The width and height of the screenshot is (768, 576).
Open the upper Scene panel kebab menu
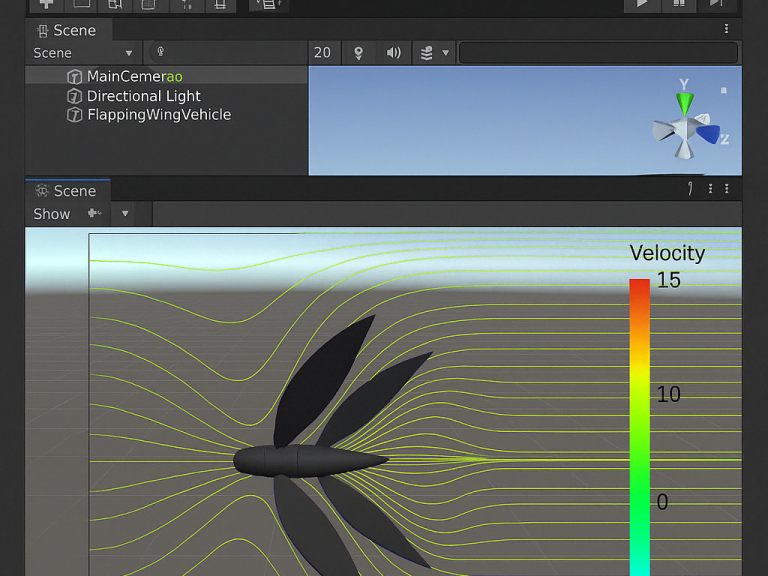click(x=726, y=29)
